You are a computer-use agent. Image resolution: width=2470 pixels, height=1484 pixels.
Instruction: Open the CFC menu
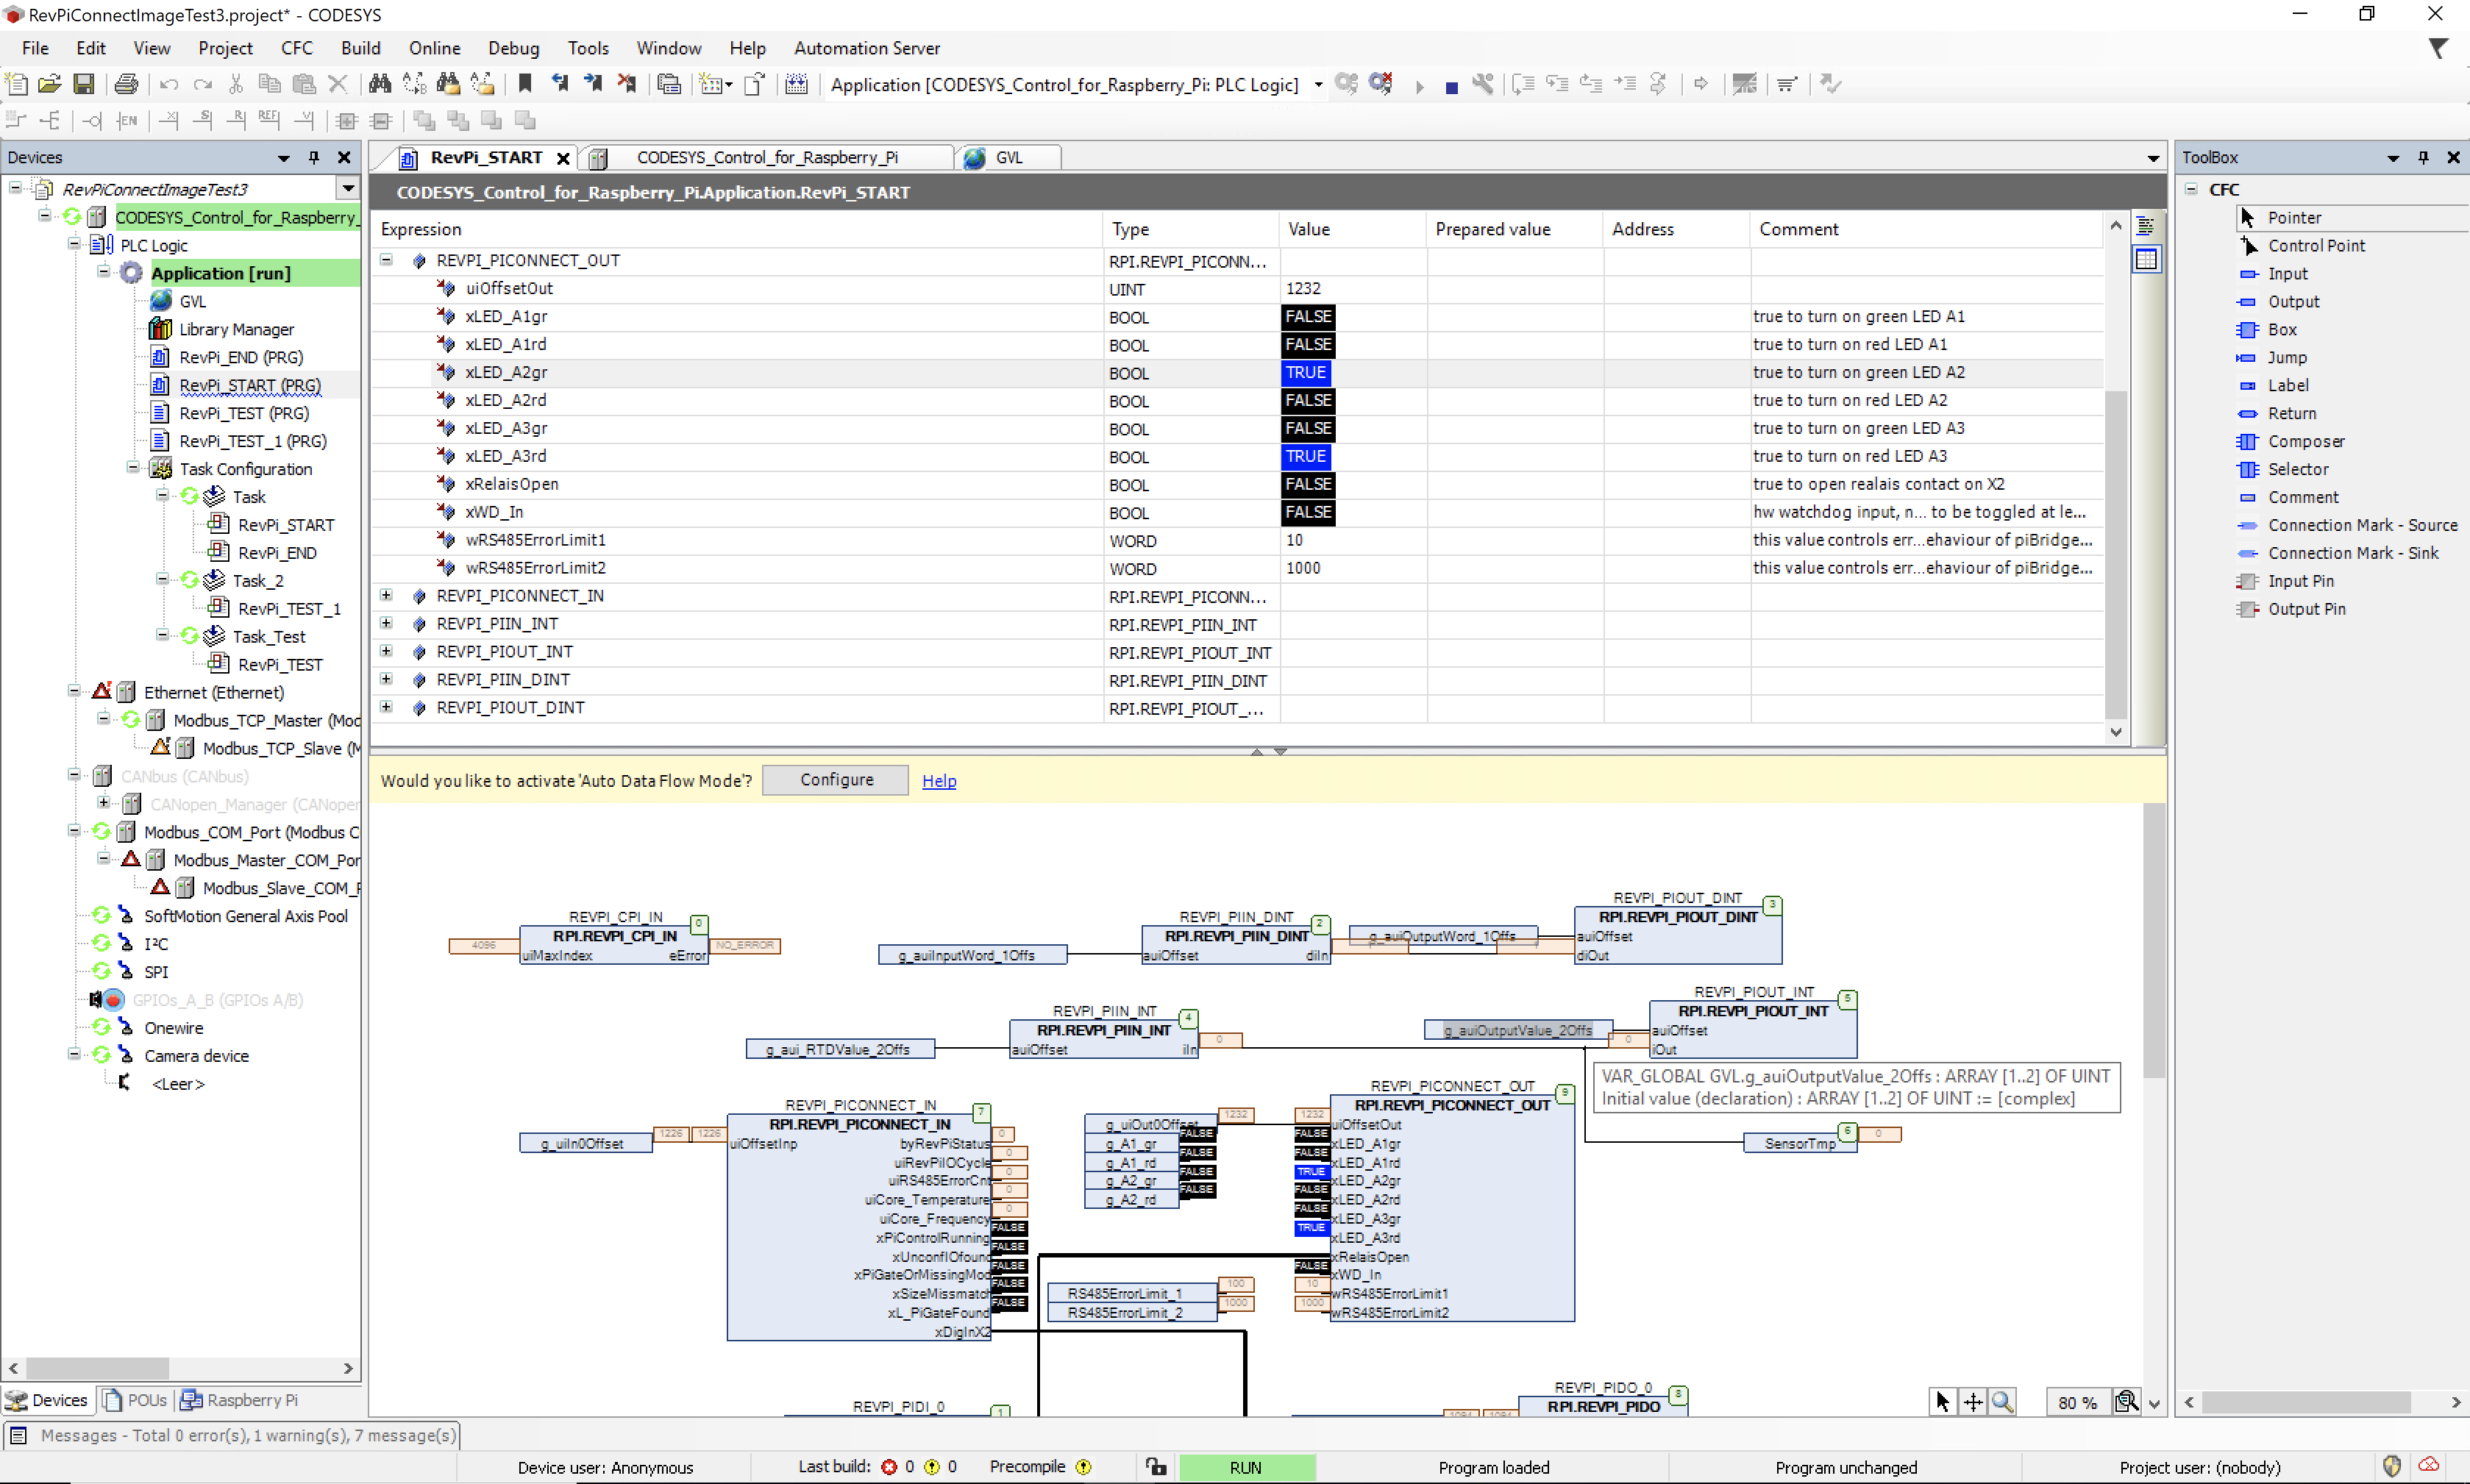click(296, 48)
